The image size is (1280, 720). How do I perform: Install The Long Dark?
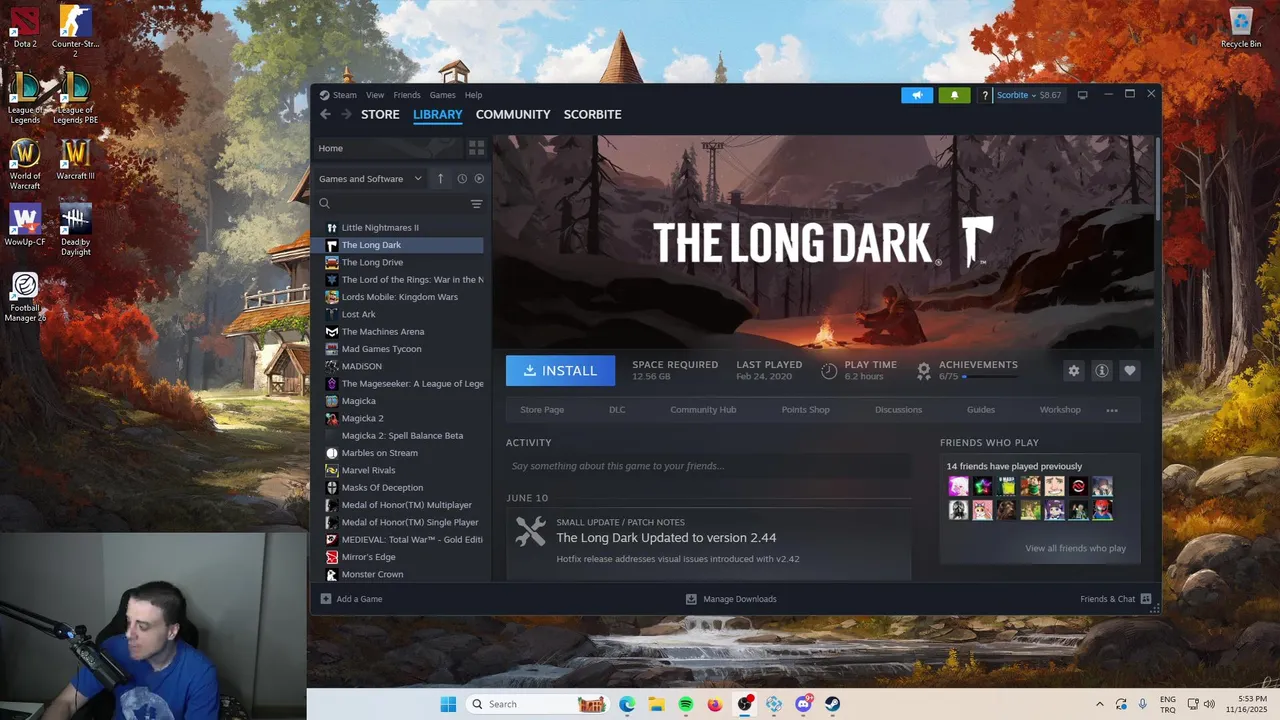tap(560, 371)
